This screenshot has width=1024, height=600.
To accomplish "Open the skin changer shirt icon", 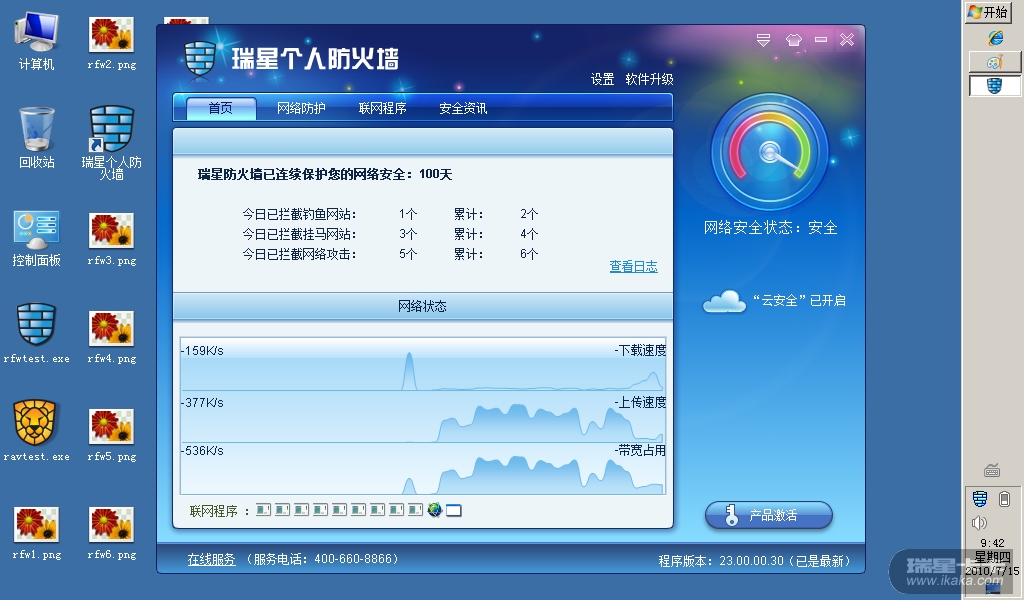I will 793,40.
